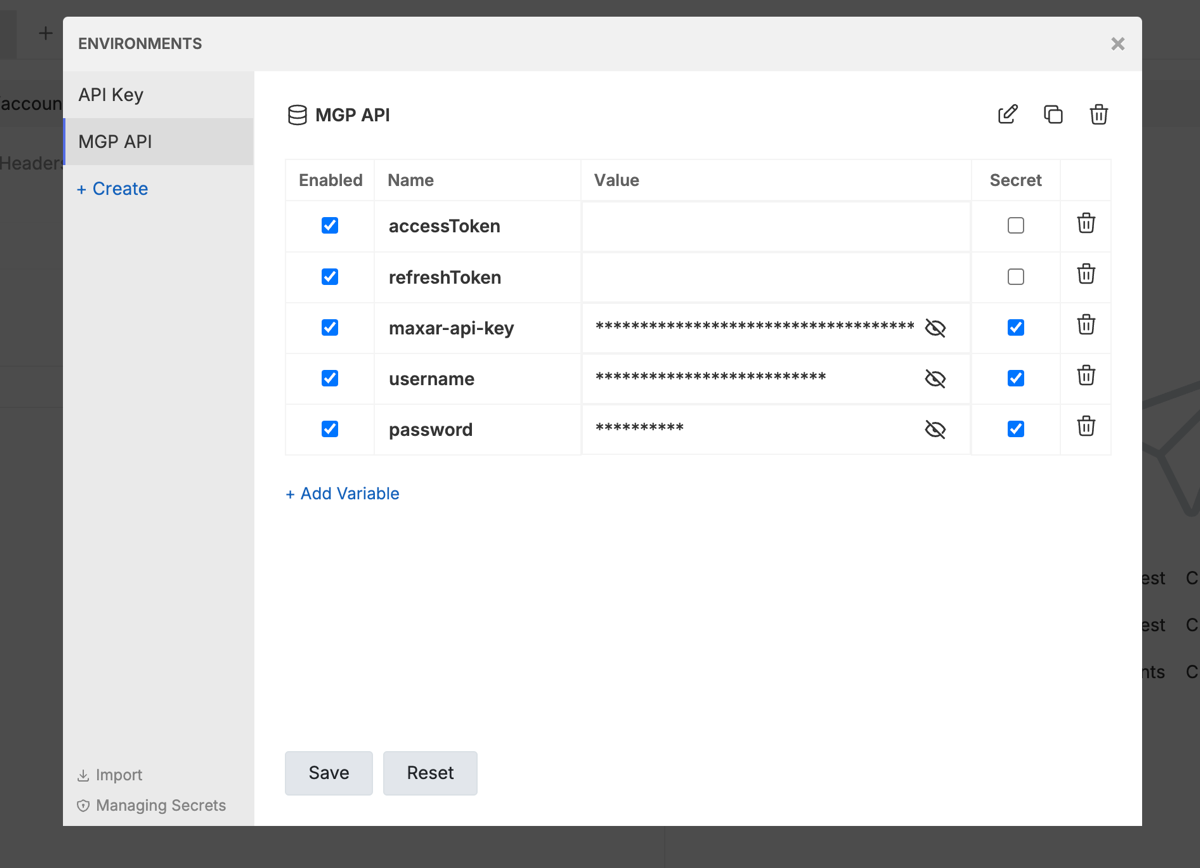Remove the username variable
Viewport: 1200px width, 868px height.
tap(1086, 375)
